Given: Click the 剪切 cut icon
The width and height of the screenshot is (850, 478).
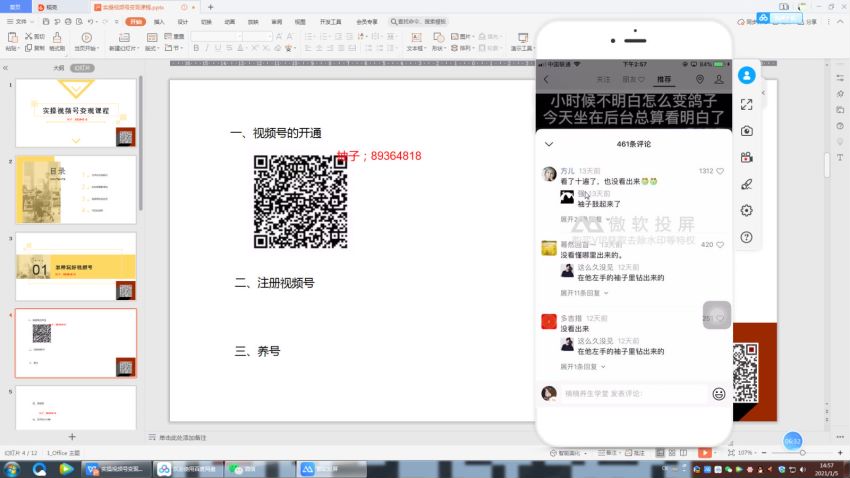Looking at the screenshot, I should [x=35, y=36].
